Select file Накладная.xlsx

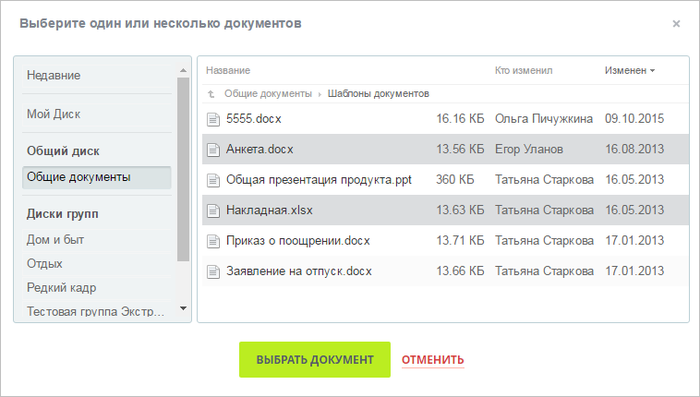pos(269,210)
